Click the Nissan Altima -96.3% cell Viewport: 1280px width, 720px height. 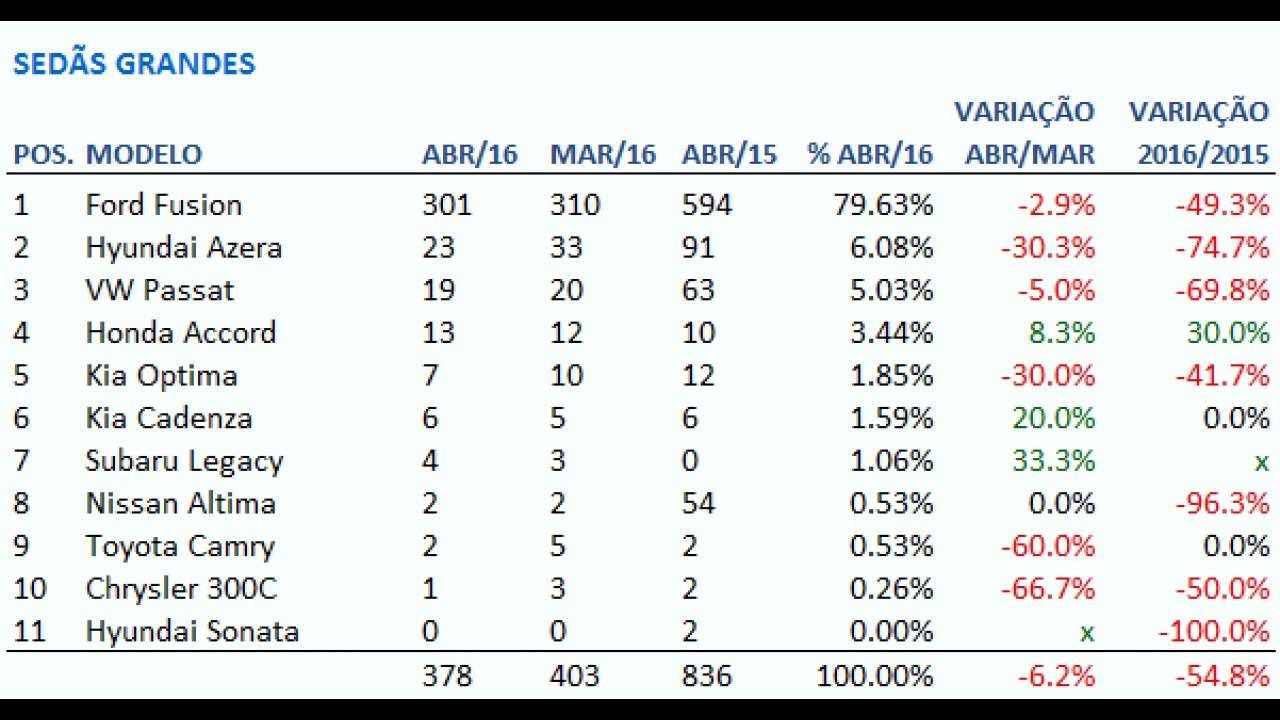point(1222,504)
